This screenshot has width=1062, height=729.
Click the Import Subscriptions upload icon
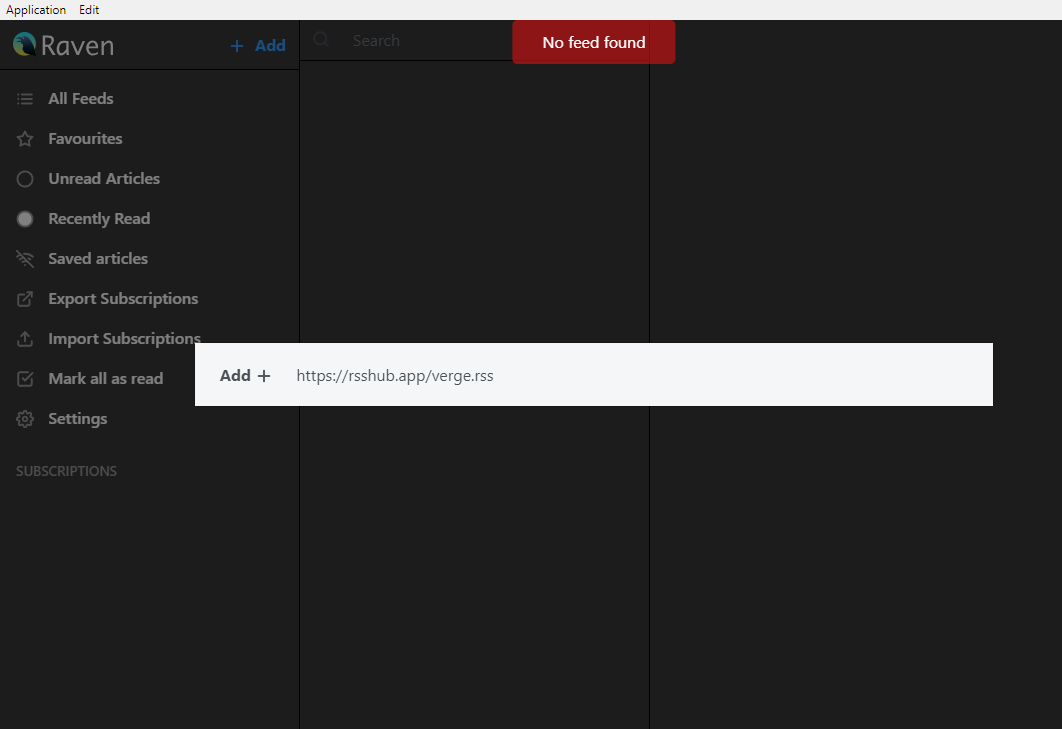pos(24,338)
